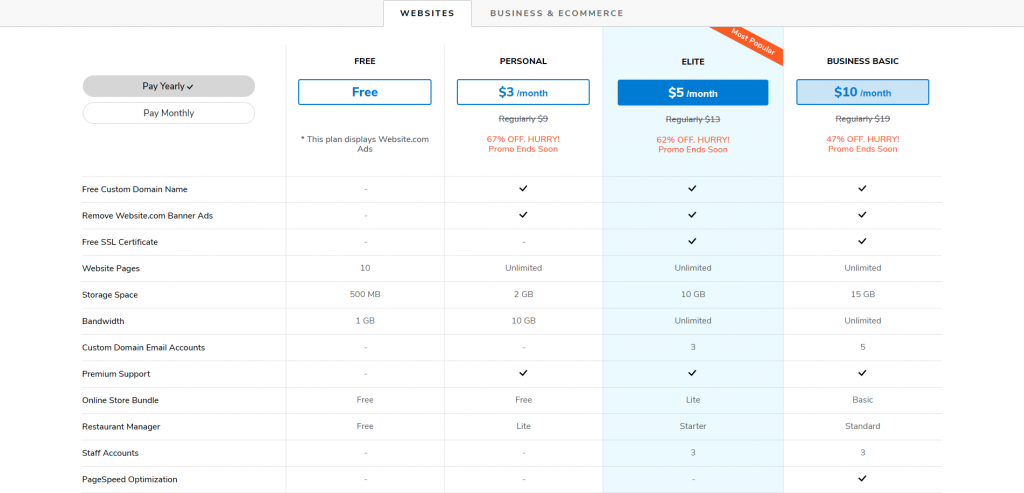The height and width of the screenshot is (493, 1024).
Task: Click the Storage Space row label
Action: tap(110, 294)
